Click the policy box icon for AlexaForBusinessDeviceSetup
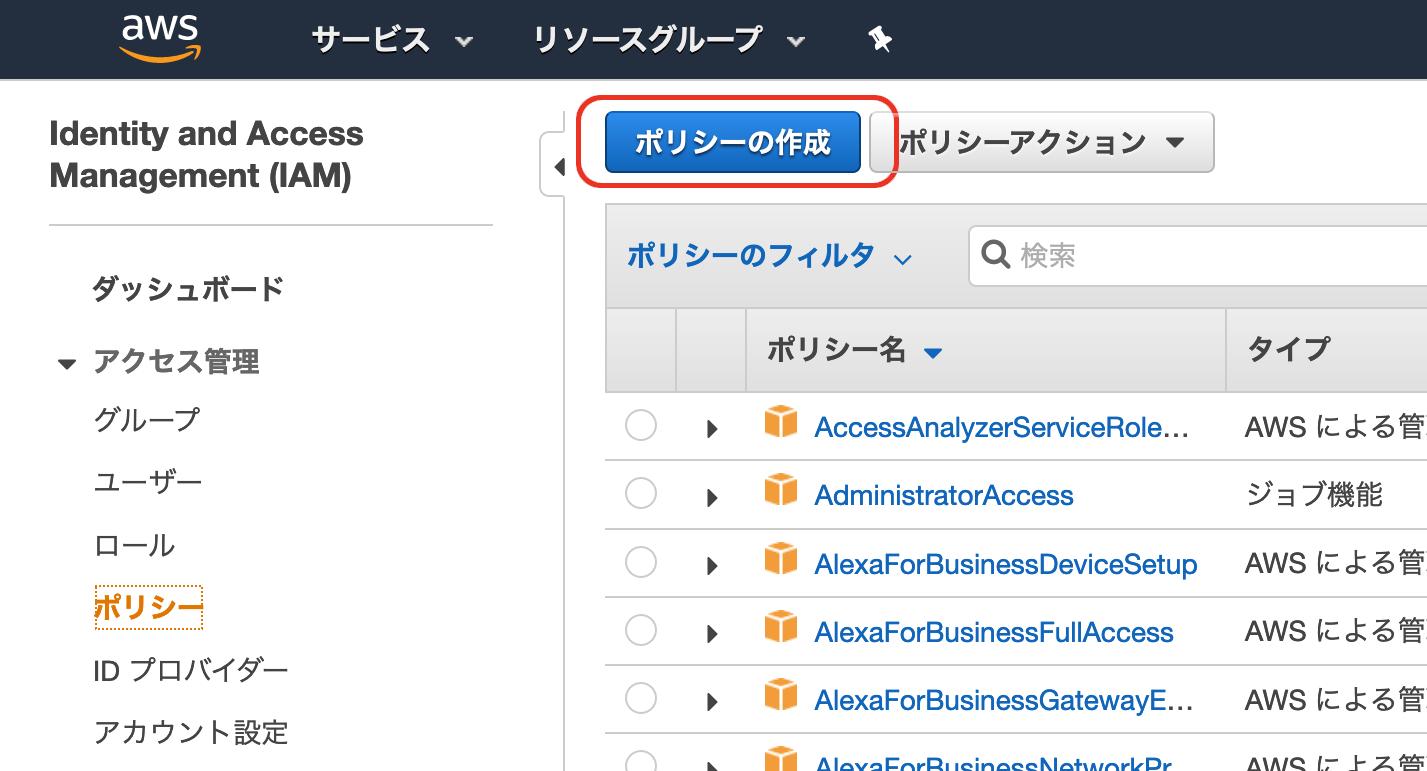 781,559
